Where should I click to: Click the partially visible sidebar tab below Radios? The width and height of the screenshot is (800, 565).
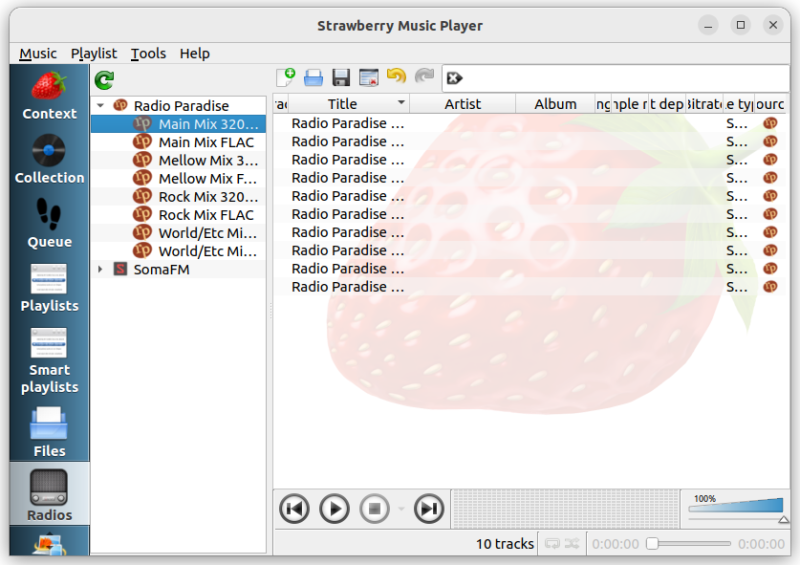(x=49, y=542)
